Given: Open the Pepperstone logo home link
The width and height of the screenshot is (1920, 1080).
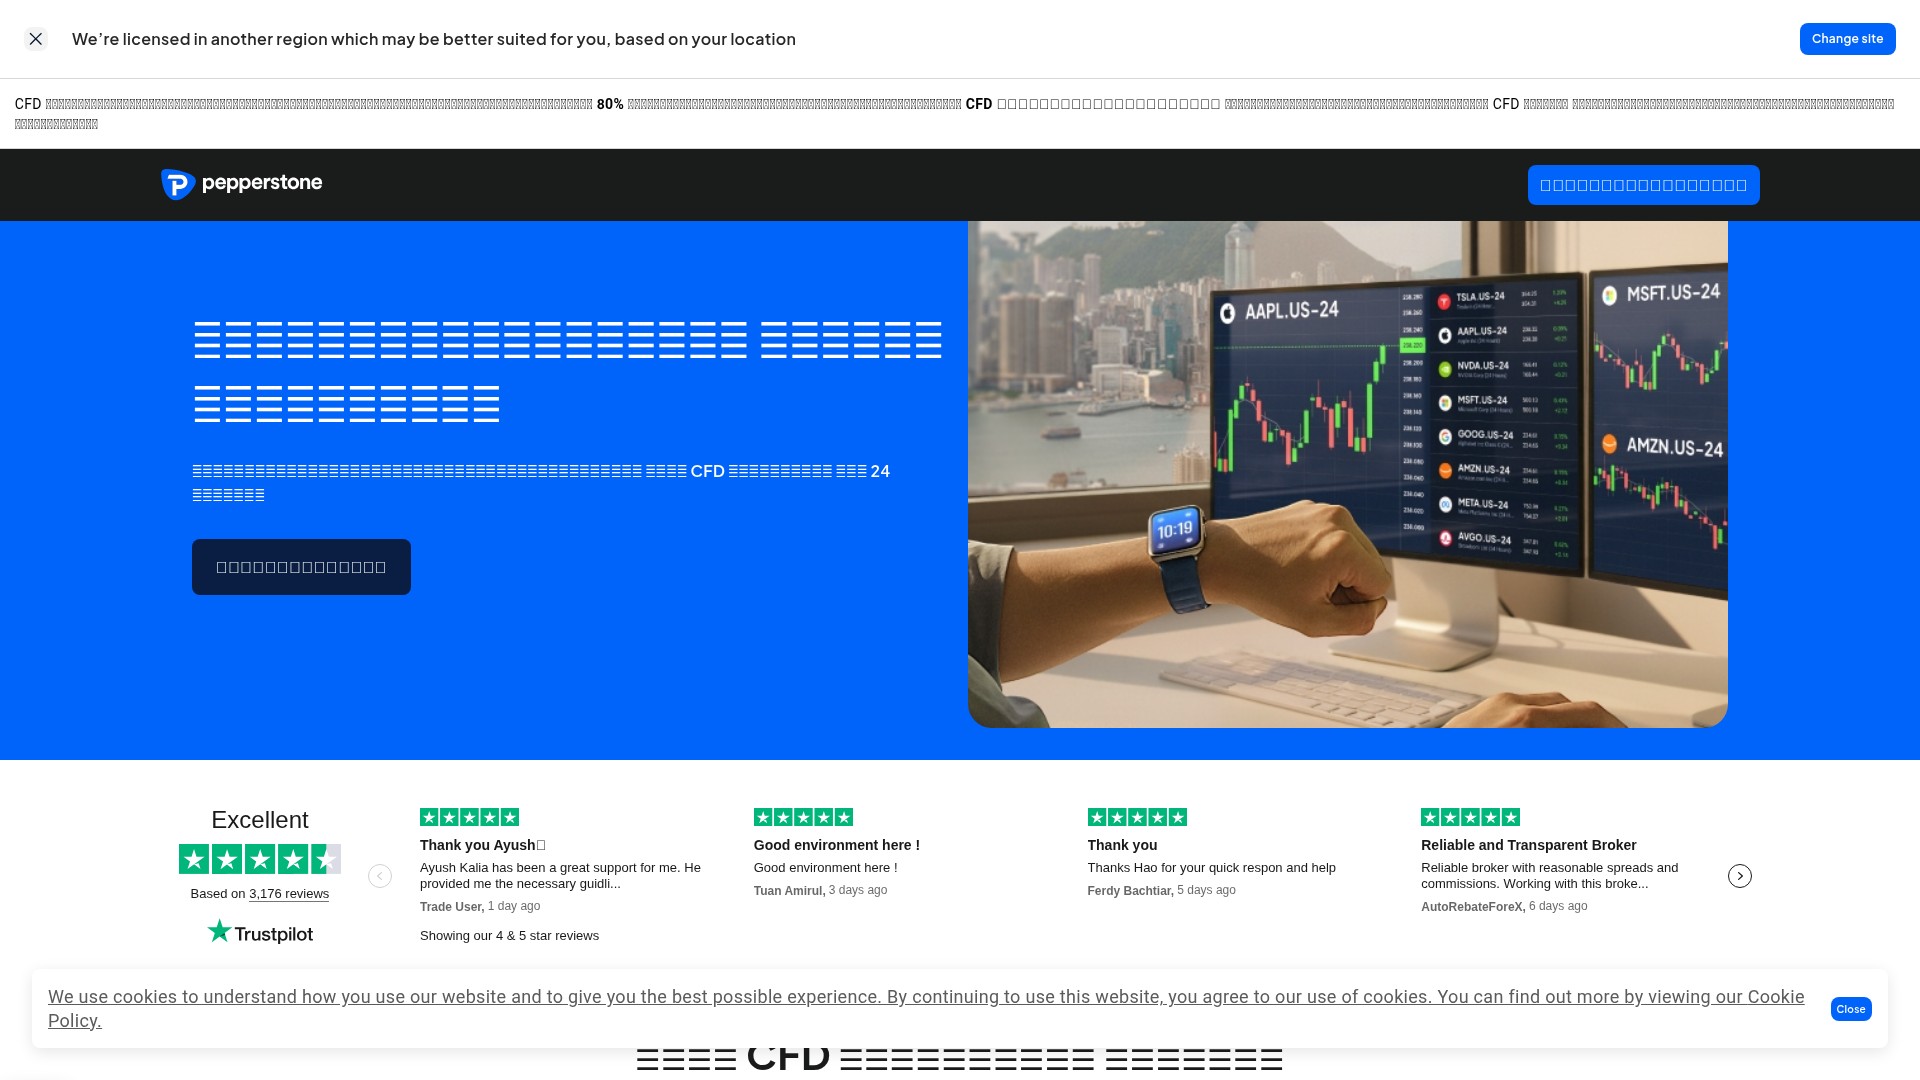Looking at the screenshot, I should coord(242,184).
